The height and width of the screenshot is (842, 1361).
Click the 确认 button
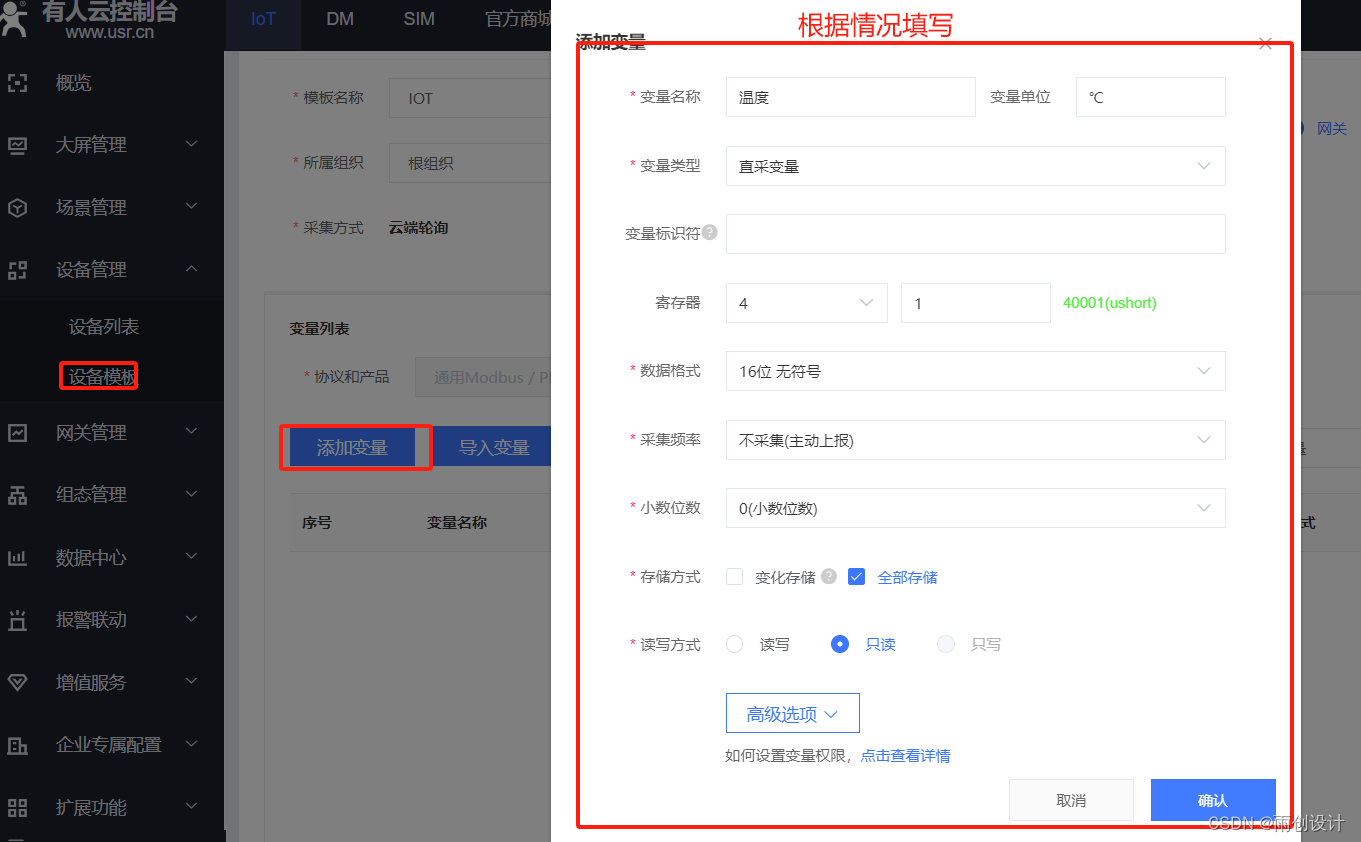[x=1213, y=800]
